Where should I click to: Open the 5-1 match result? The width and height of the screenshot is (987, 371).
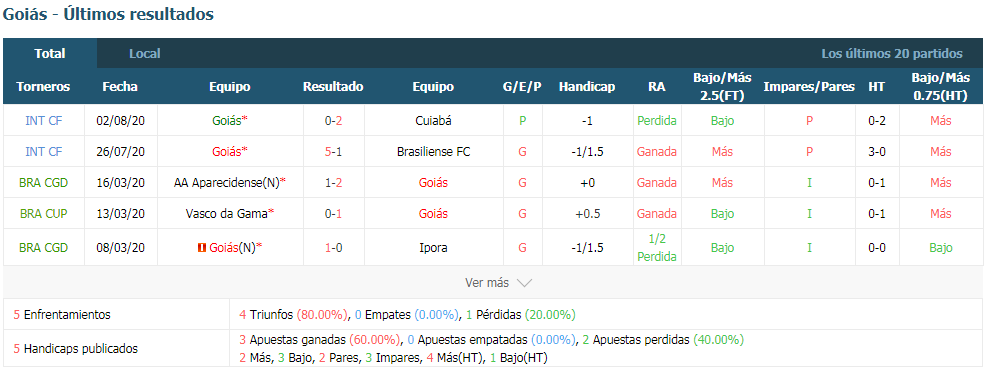pyautogui.click(x=334, y=152)
